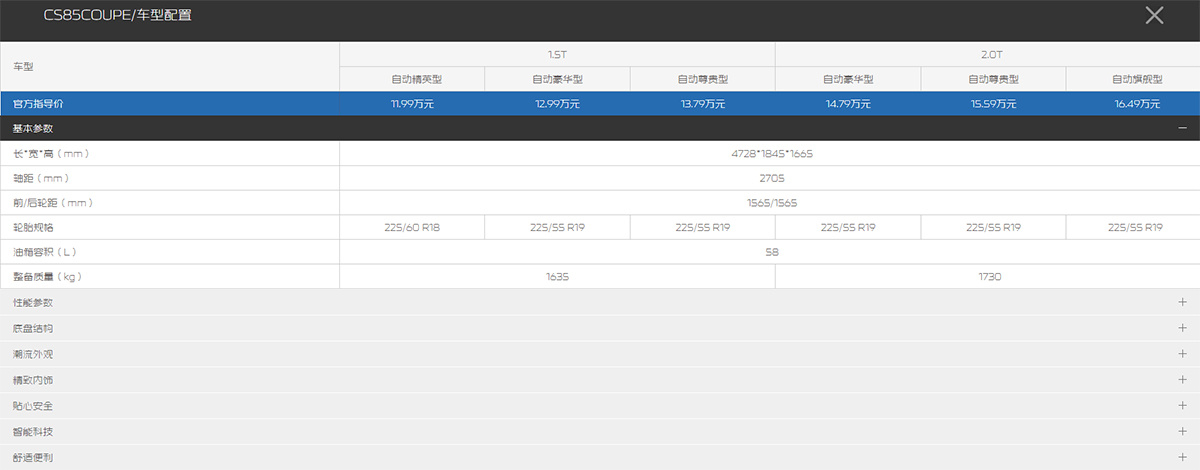Select the 225/60 R18 tire spec cell

[x=412, y=227]
